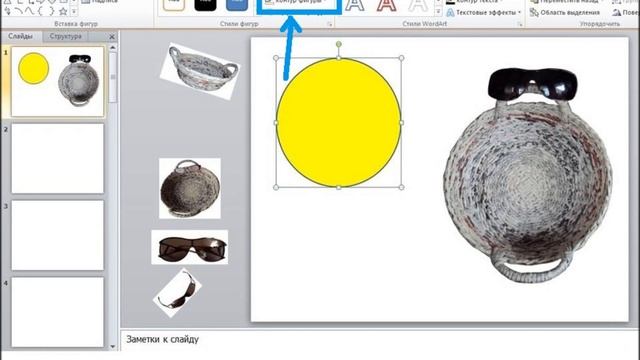
Task: Switch to Структура tab
Action: (x=65, y=36)
